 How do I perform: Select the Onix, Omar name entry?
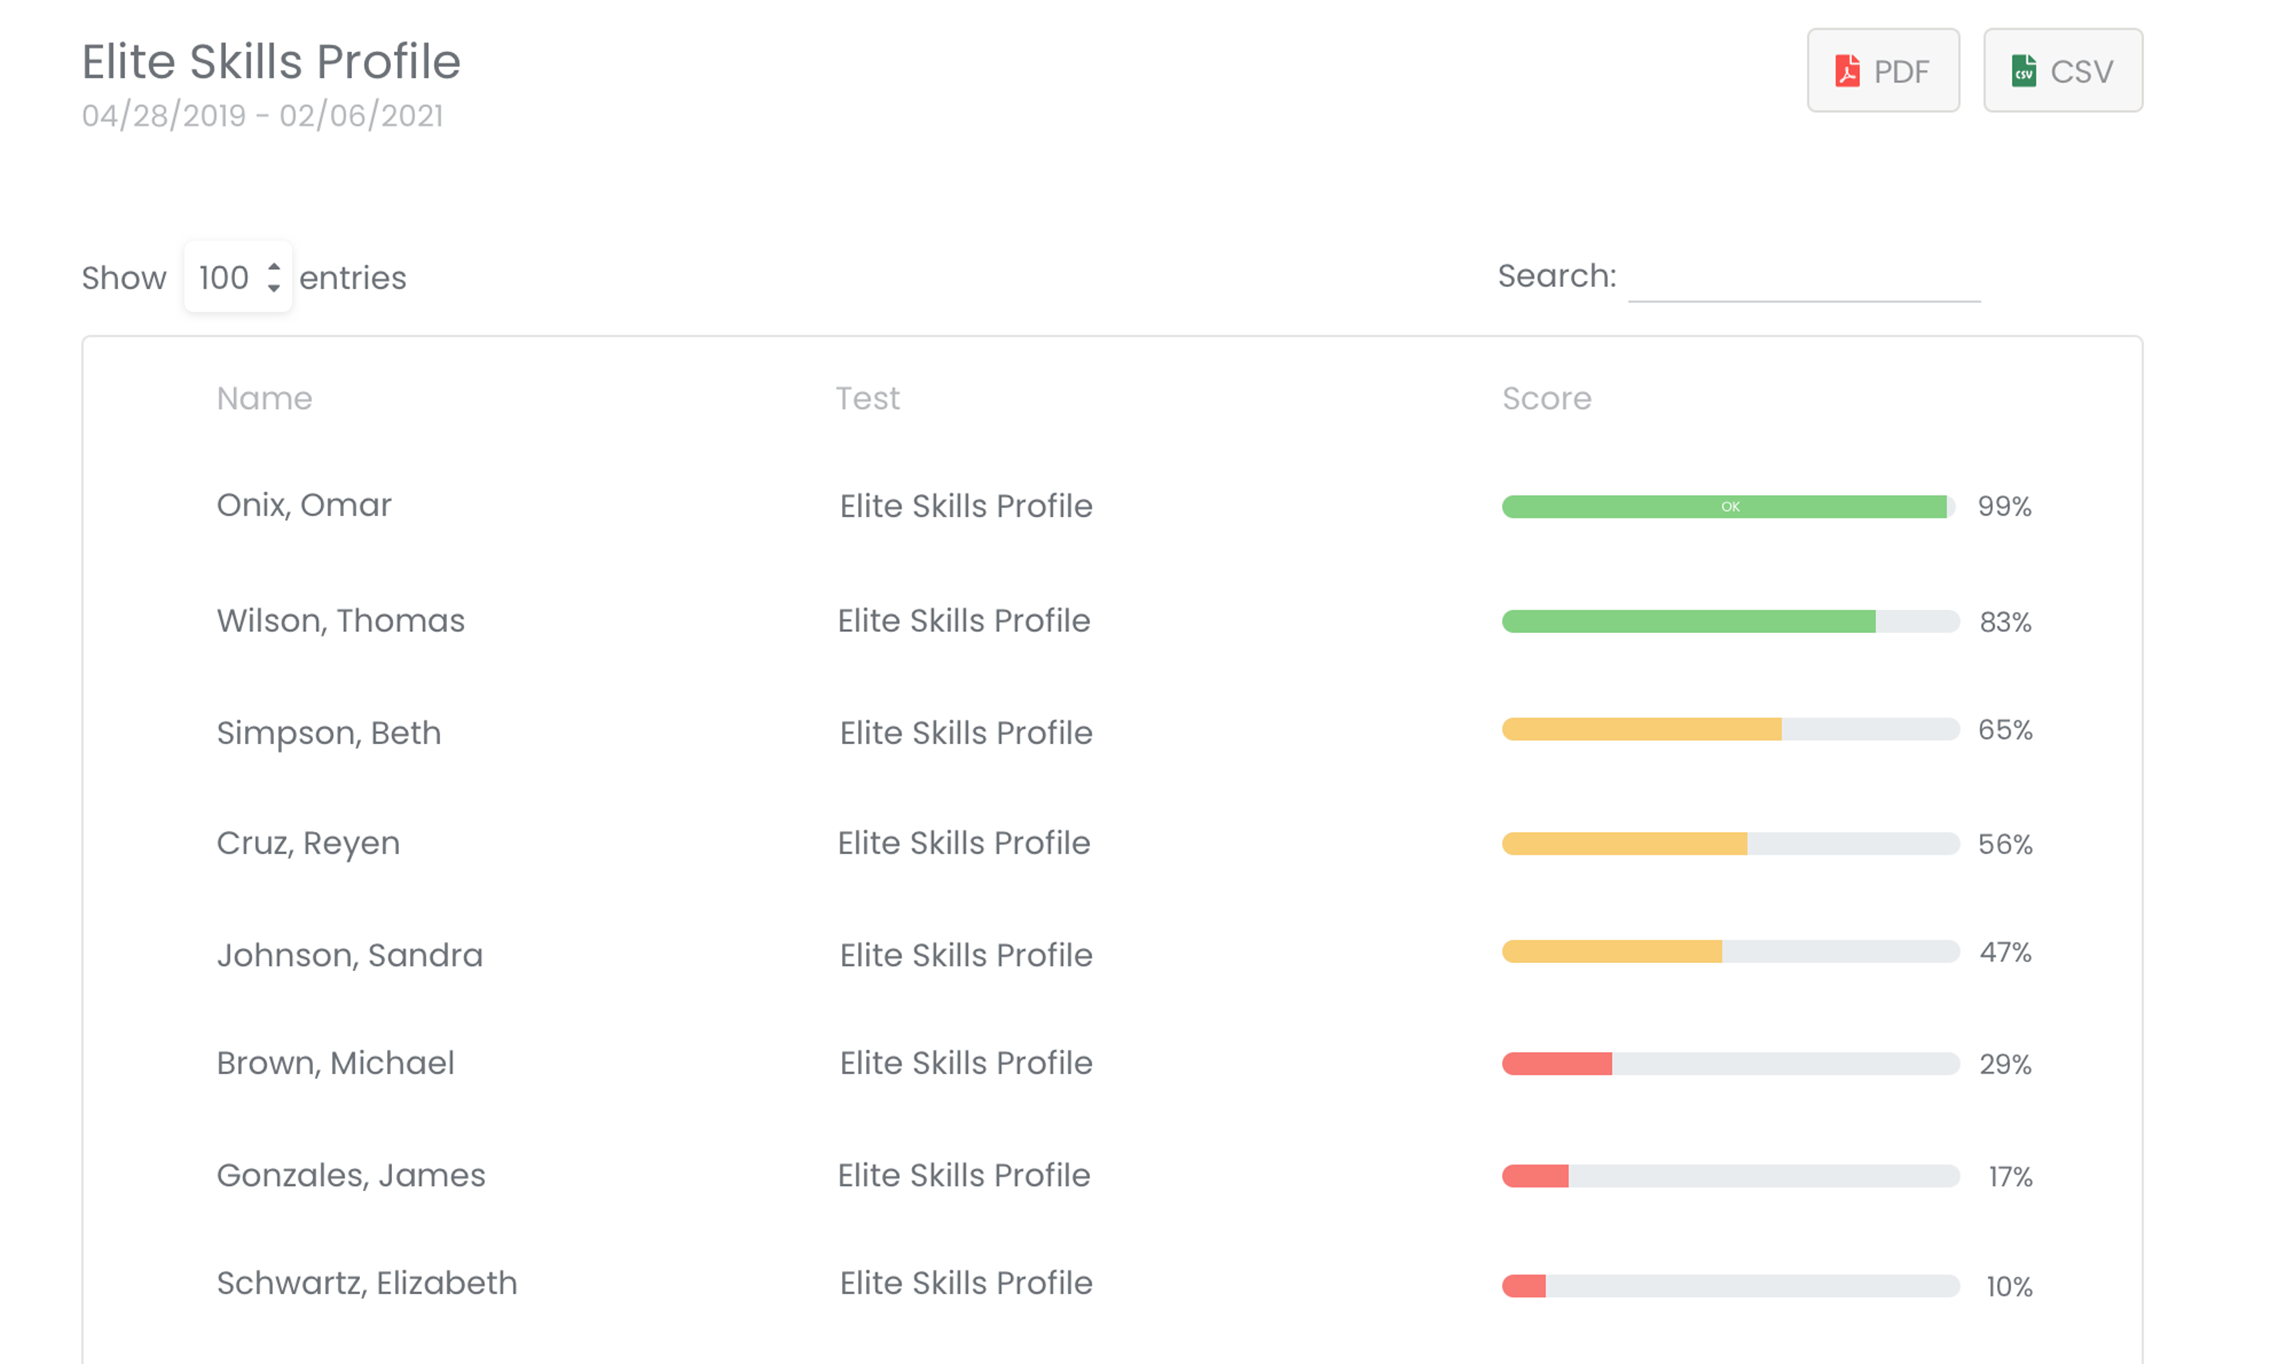point(304,505)
